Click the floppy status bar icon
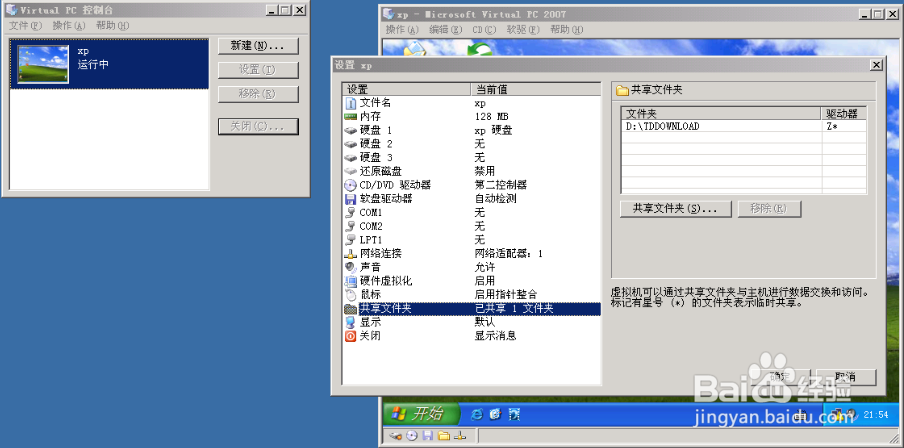 (x=428, y=436)
